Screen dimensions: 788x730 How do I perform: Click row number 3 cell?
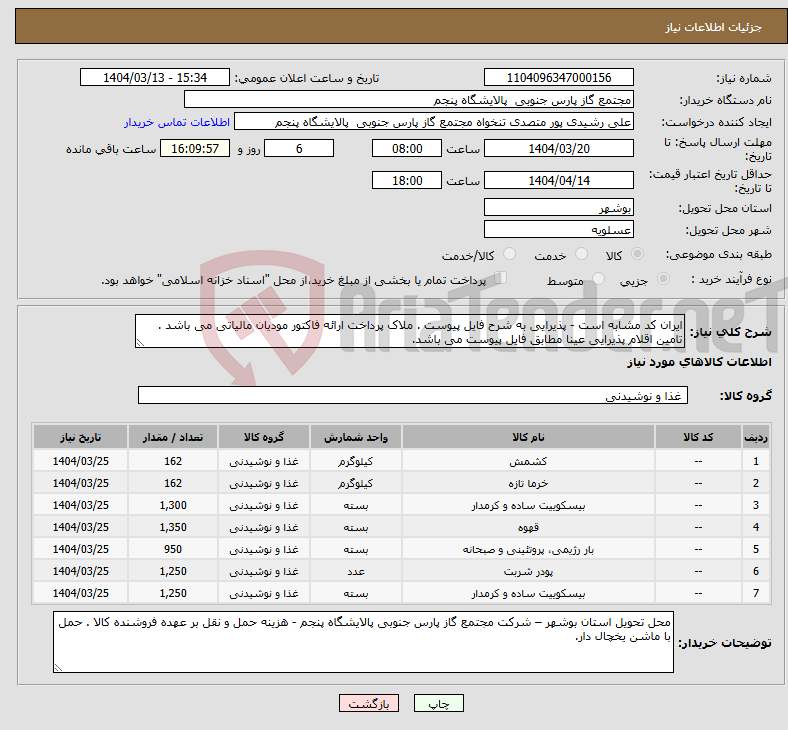[x=755, y=505]
